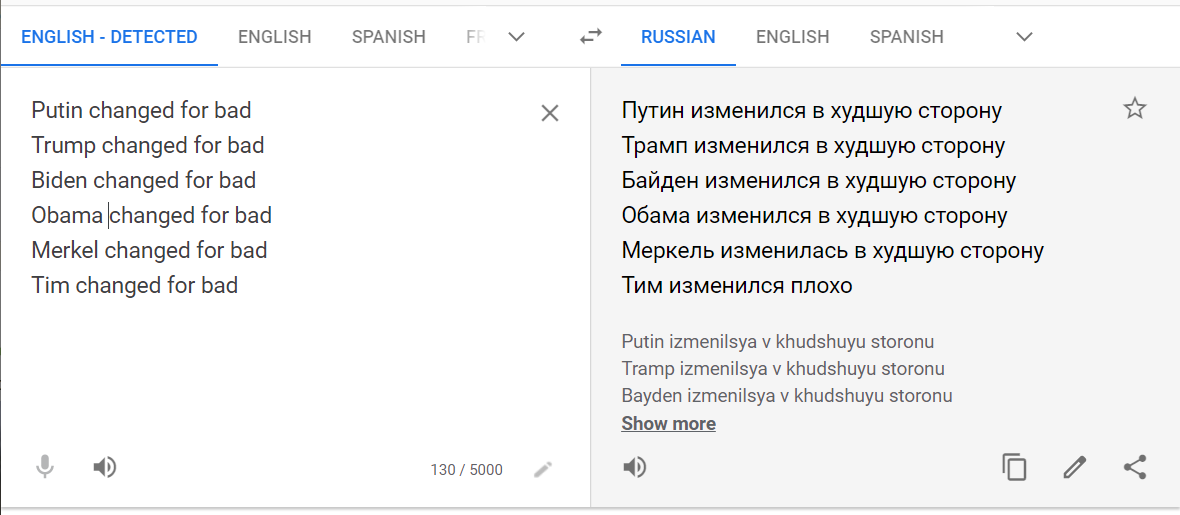Screen dimensions: 1180x515
Task: Listen to the Russian translation
Action: click(x=635, y=467)
